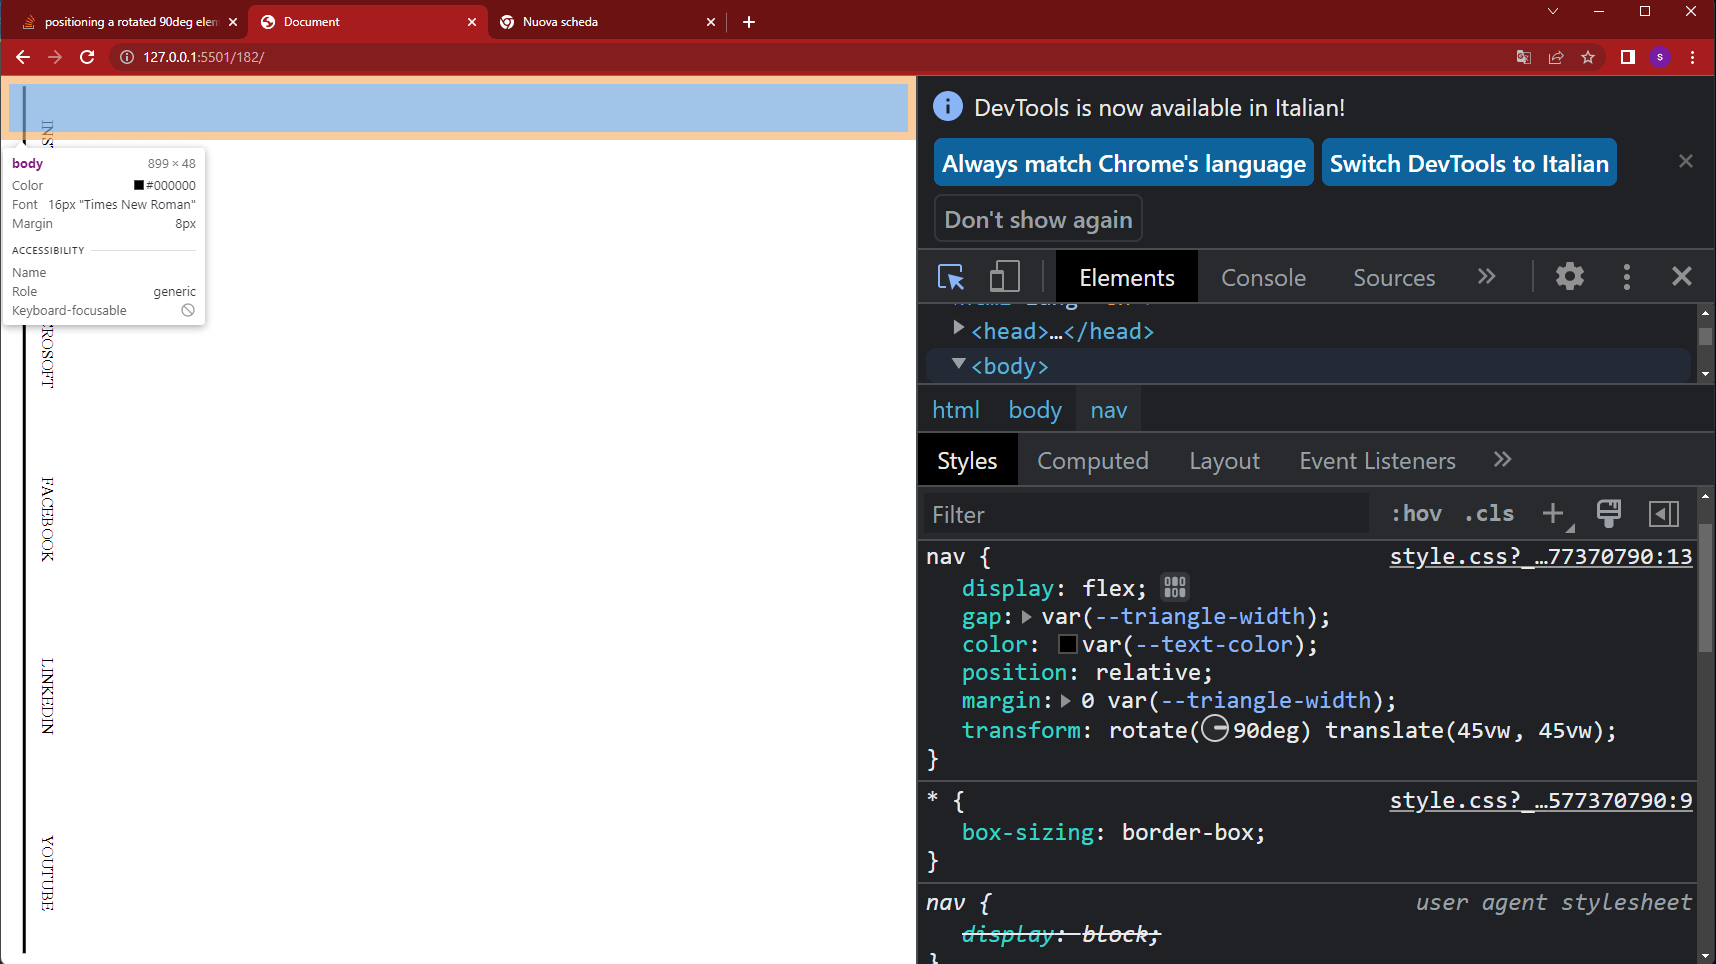Toggle the .cls class editor

(x=1489, y=514)
